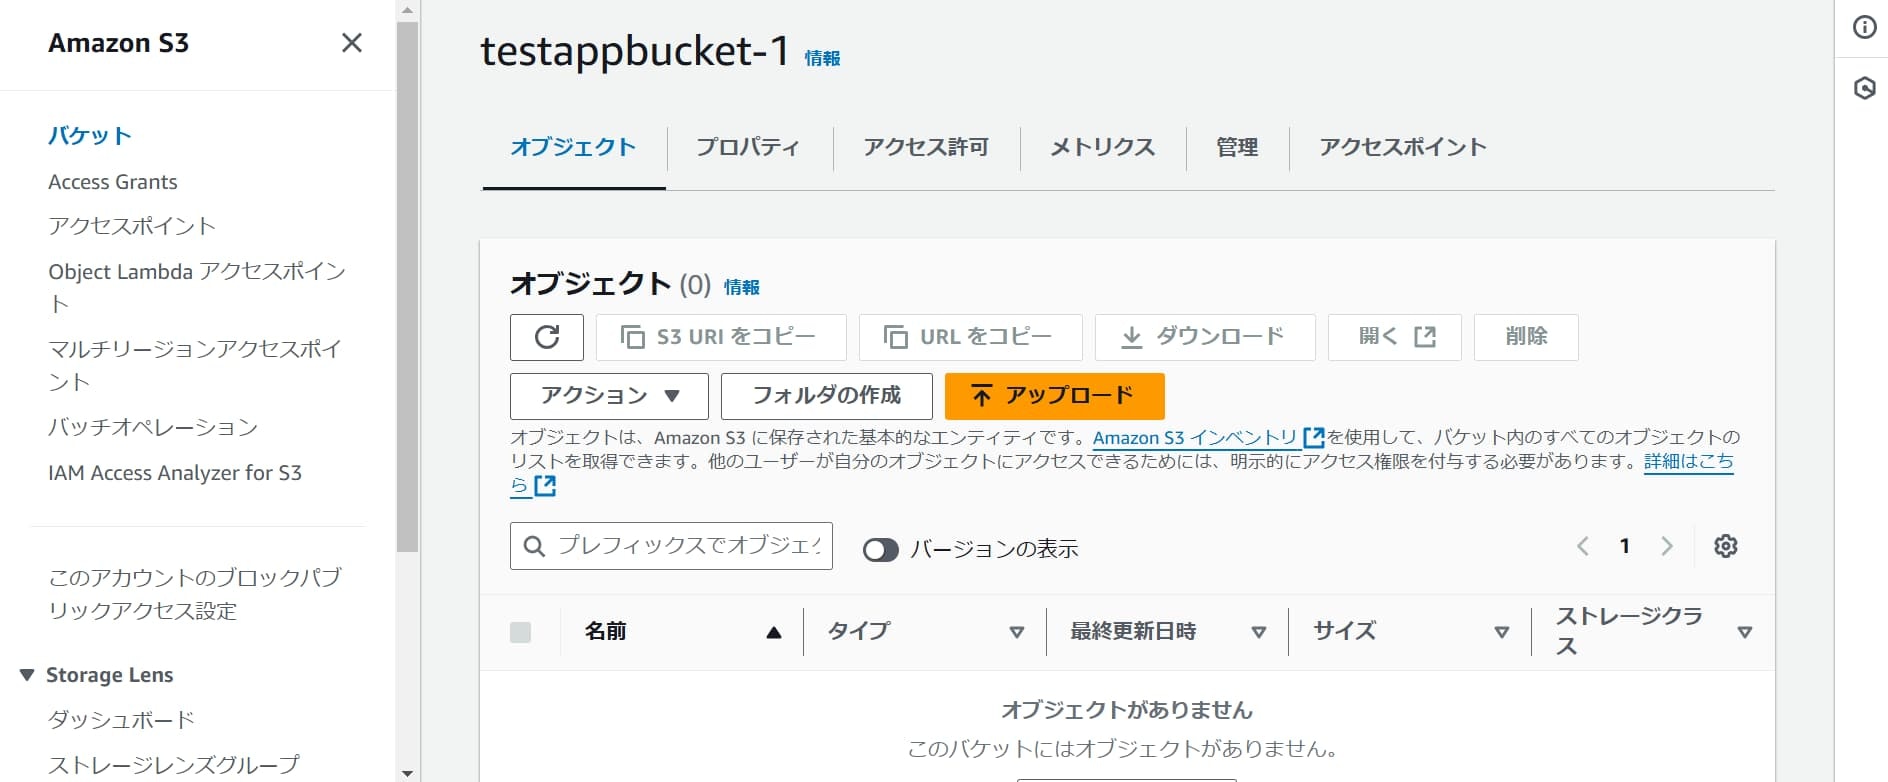Image resolution: width=1888 pixels, height=782 pixels.
Task: Open ダッシュボード under Storage Lens
Action: 121,720
